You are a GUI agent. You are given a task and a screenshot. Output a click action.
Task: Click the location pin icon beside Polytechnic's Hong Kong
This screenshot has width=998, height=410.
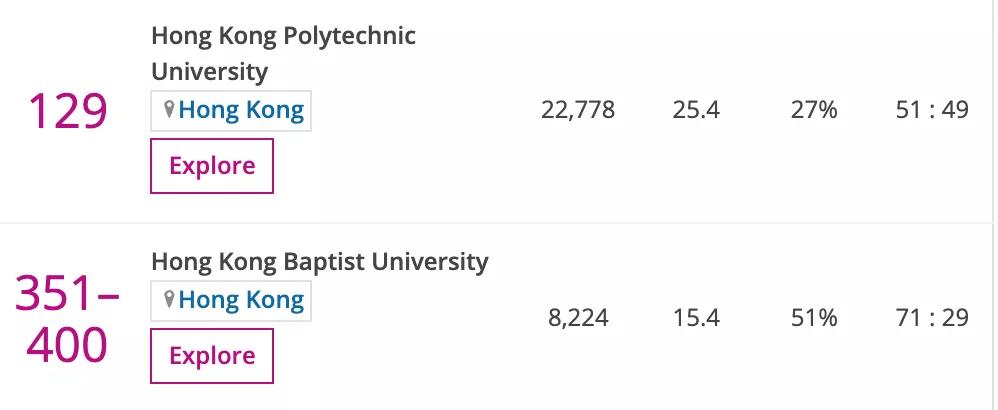point(168,110)
